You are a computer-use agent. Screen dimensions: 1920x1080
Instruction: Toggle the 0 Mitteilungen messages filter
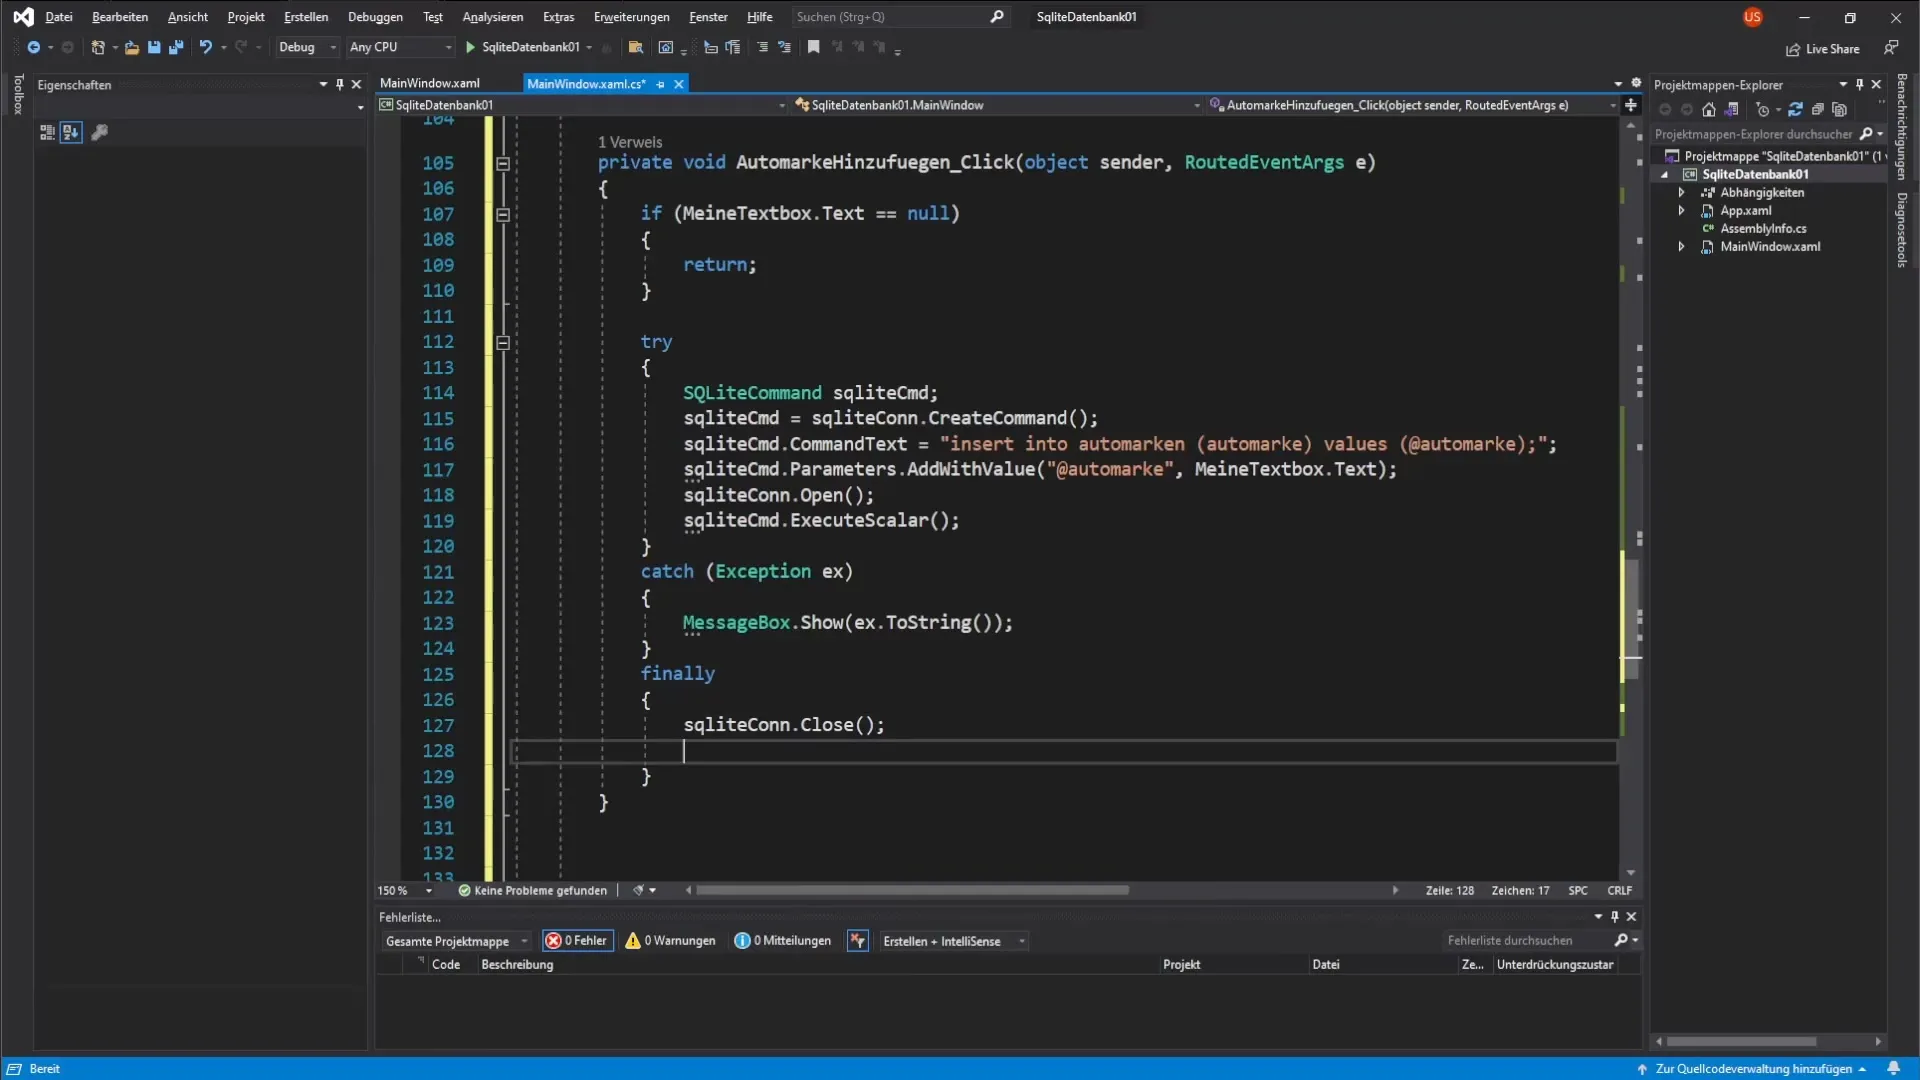pos(782,940)
